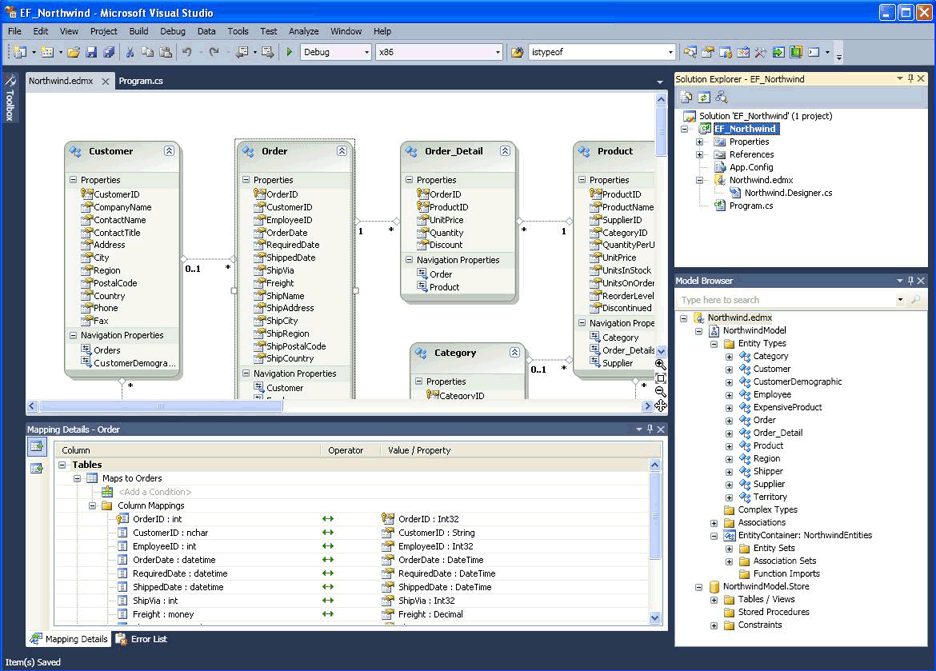This screenshot has width=936, height=671.
Task: Click the New Project toolbar icon
Action: 20,53
